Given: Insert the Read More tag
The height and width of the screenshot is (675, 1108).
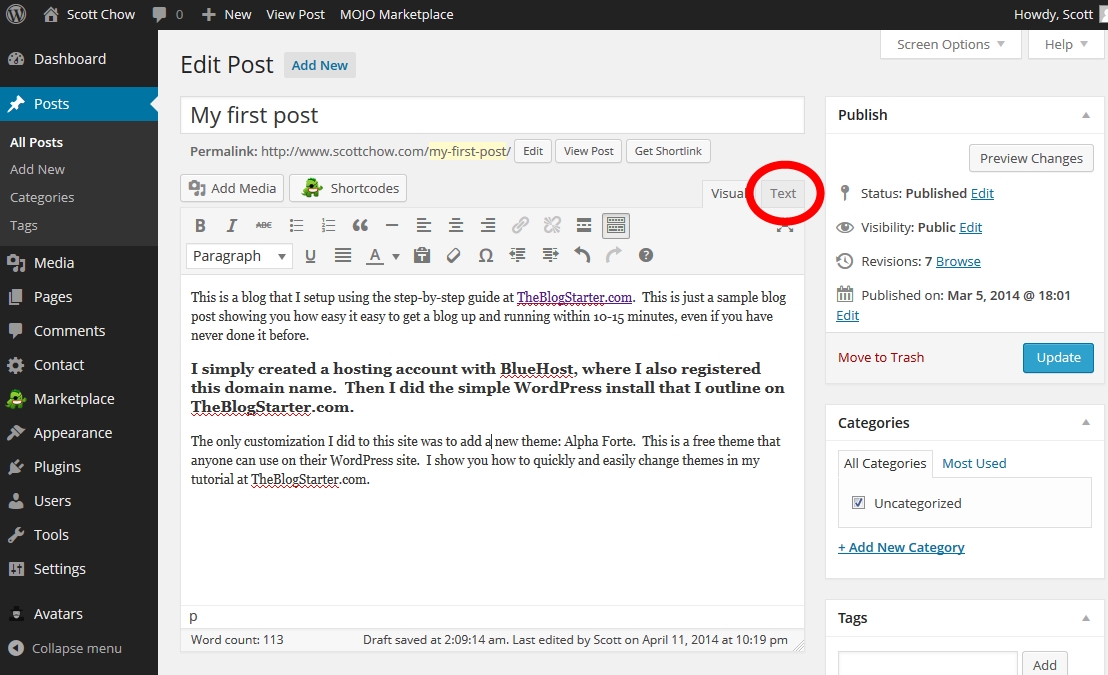Looking at the screenshot, I should 583,225.
